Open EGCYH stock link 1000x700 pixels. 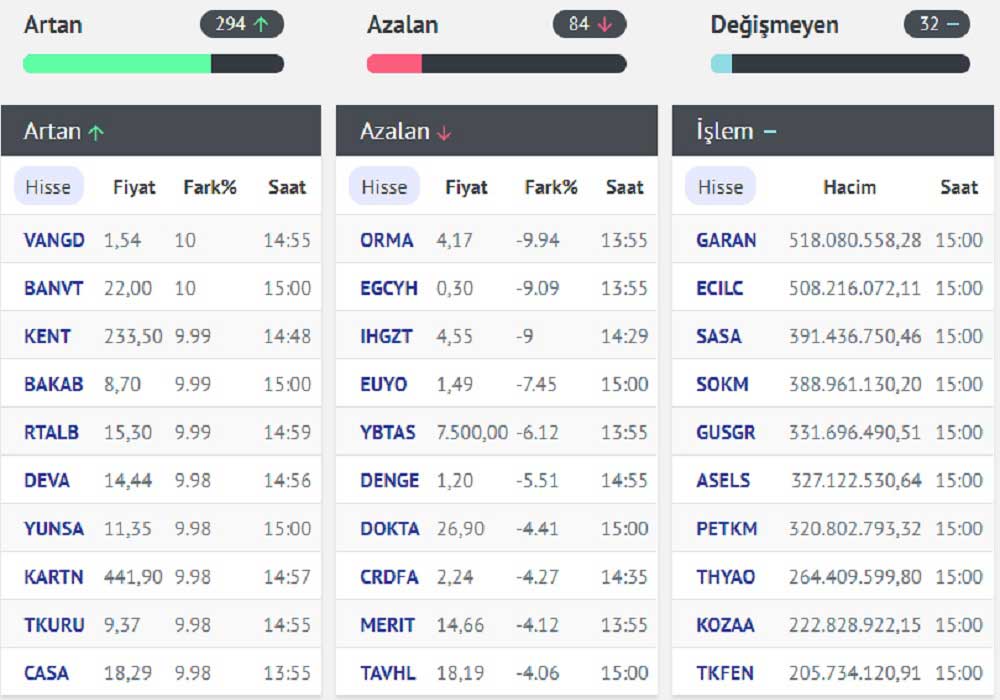(389, 288)
